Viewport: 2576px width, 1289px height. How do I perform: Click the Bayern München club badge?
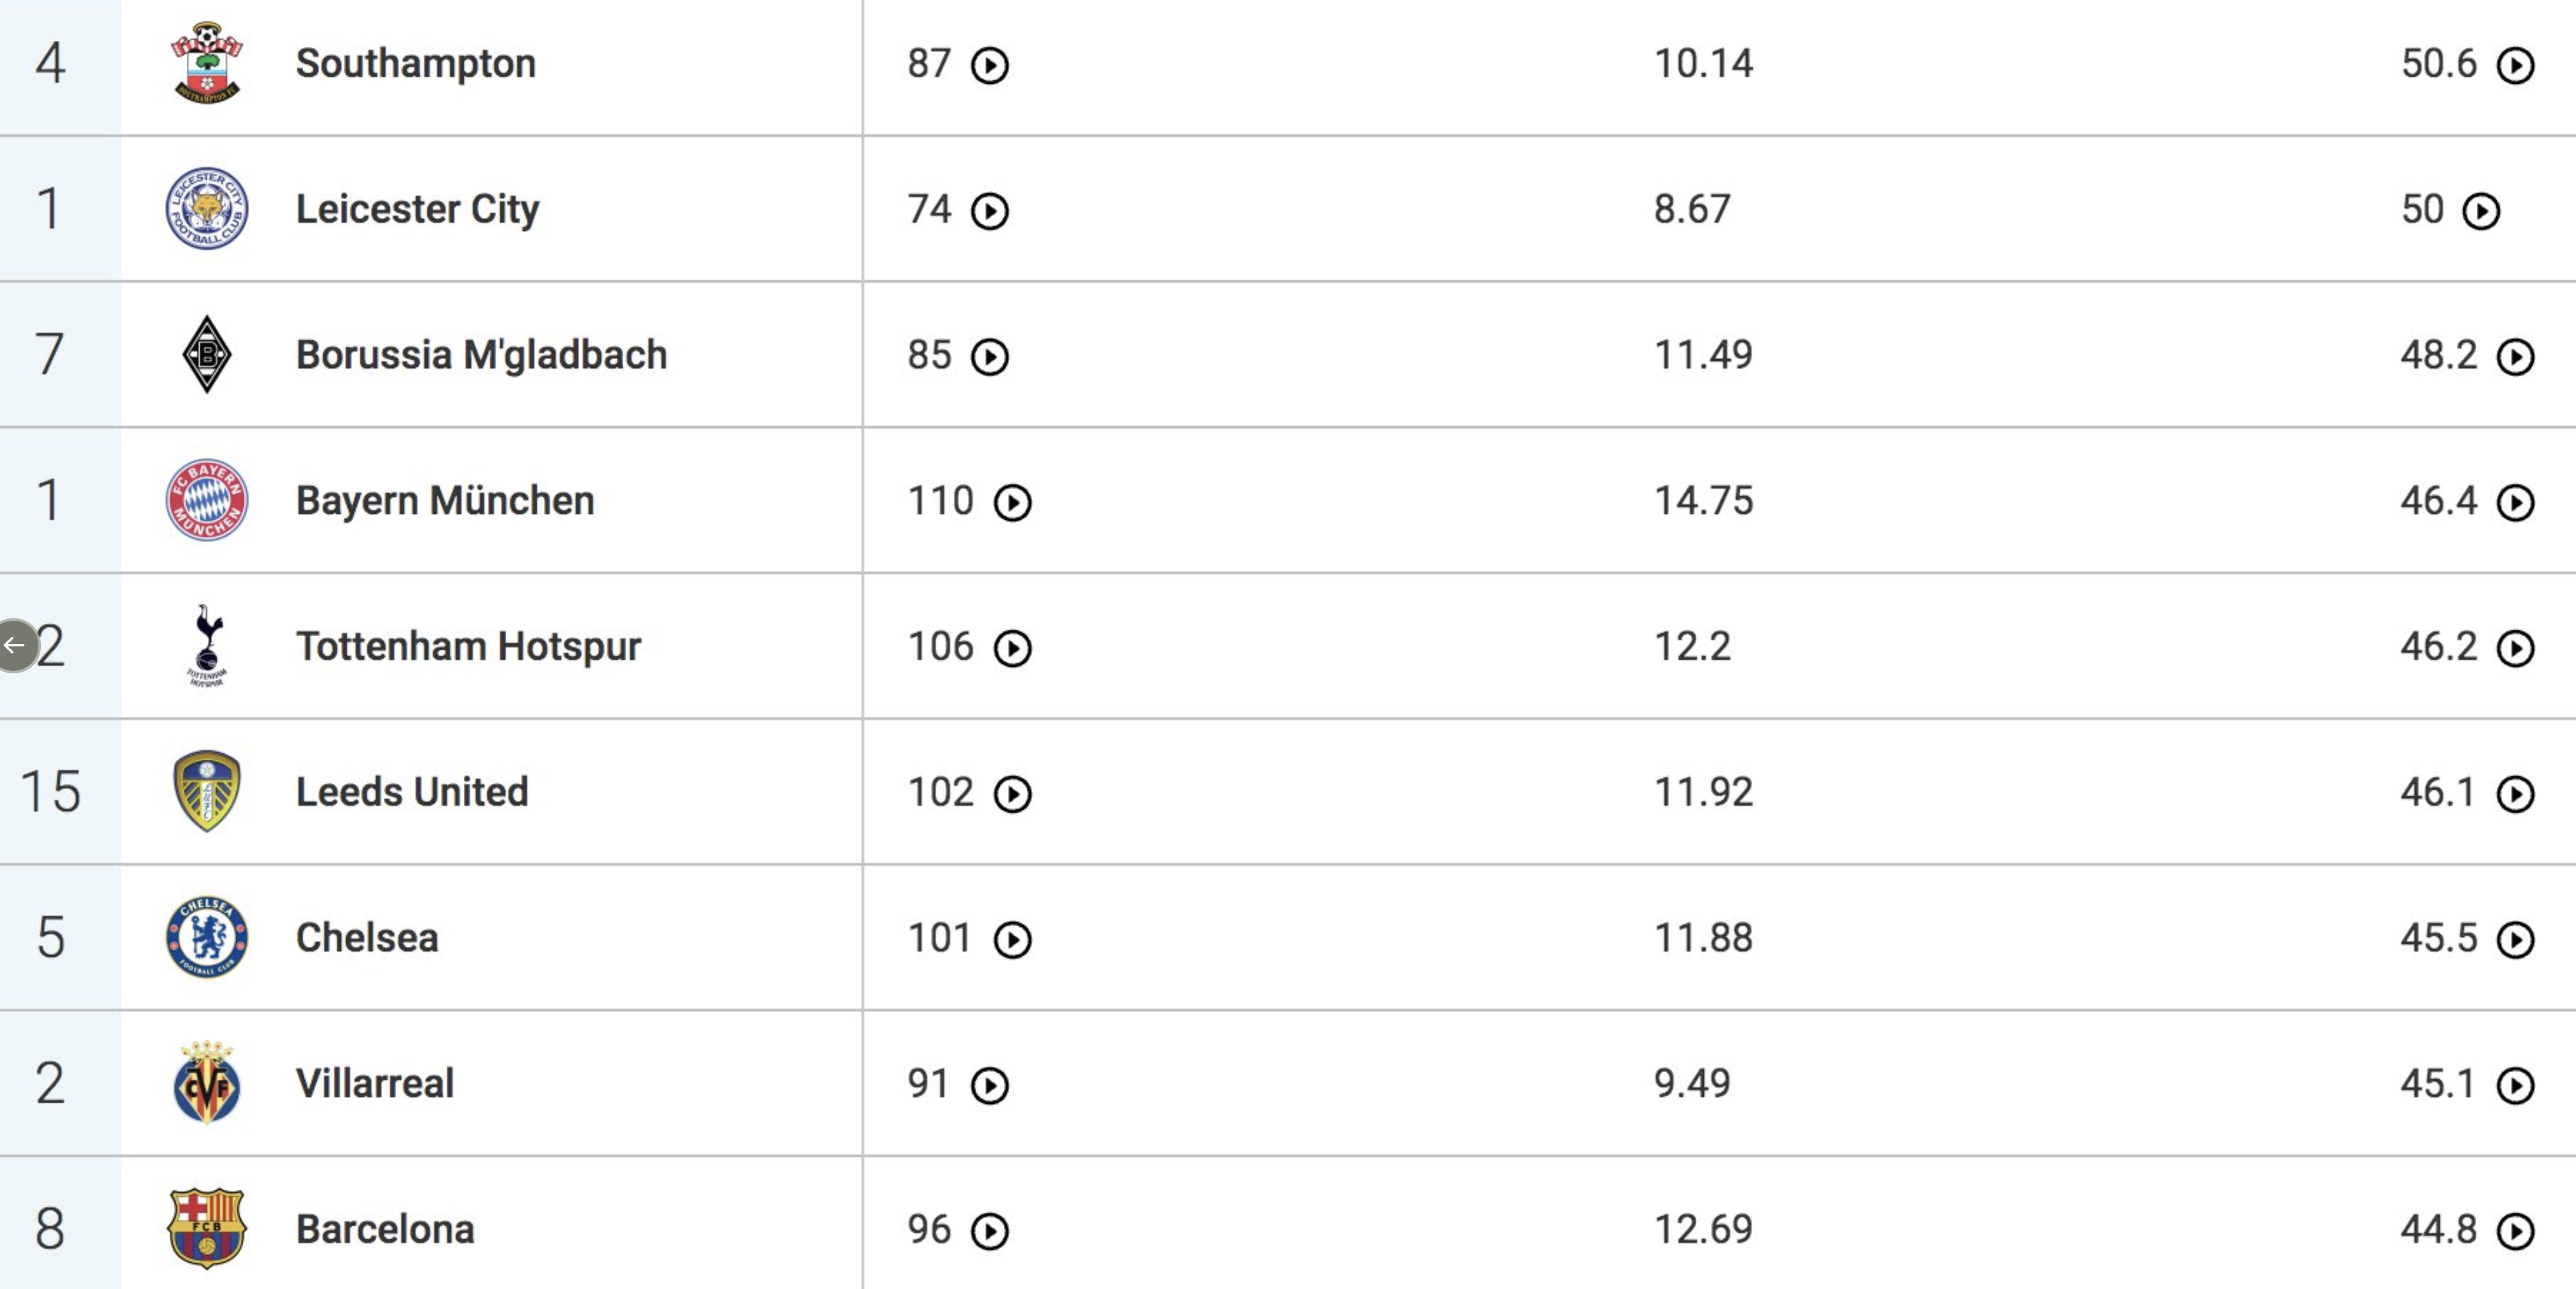(x=207, y=500)
